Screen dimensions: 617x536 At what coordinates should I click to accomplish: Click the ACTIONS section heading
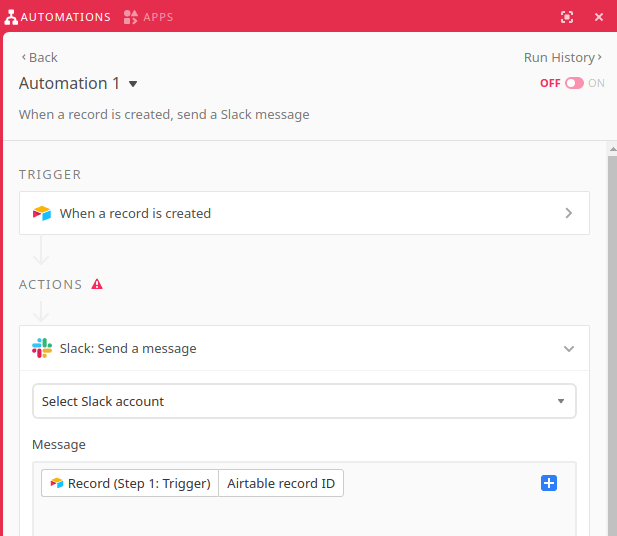50,284
